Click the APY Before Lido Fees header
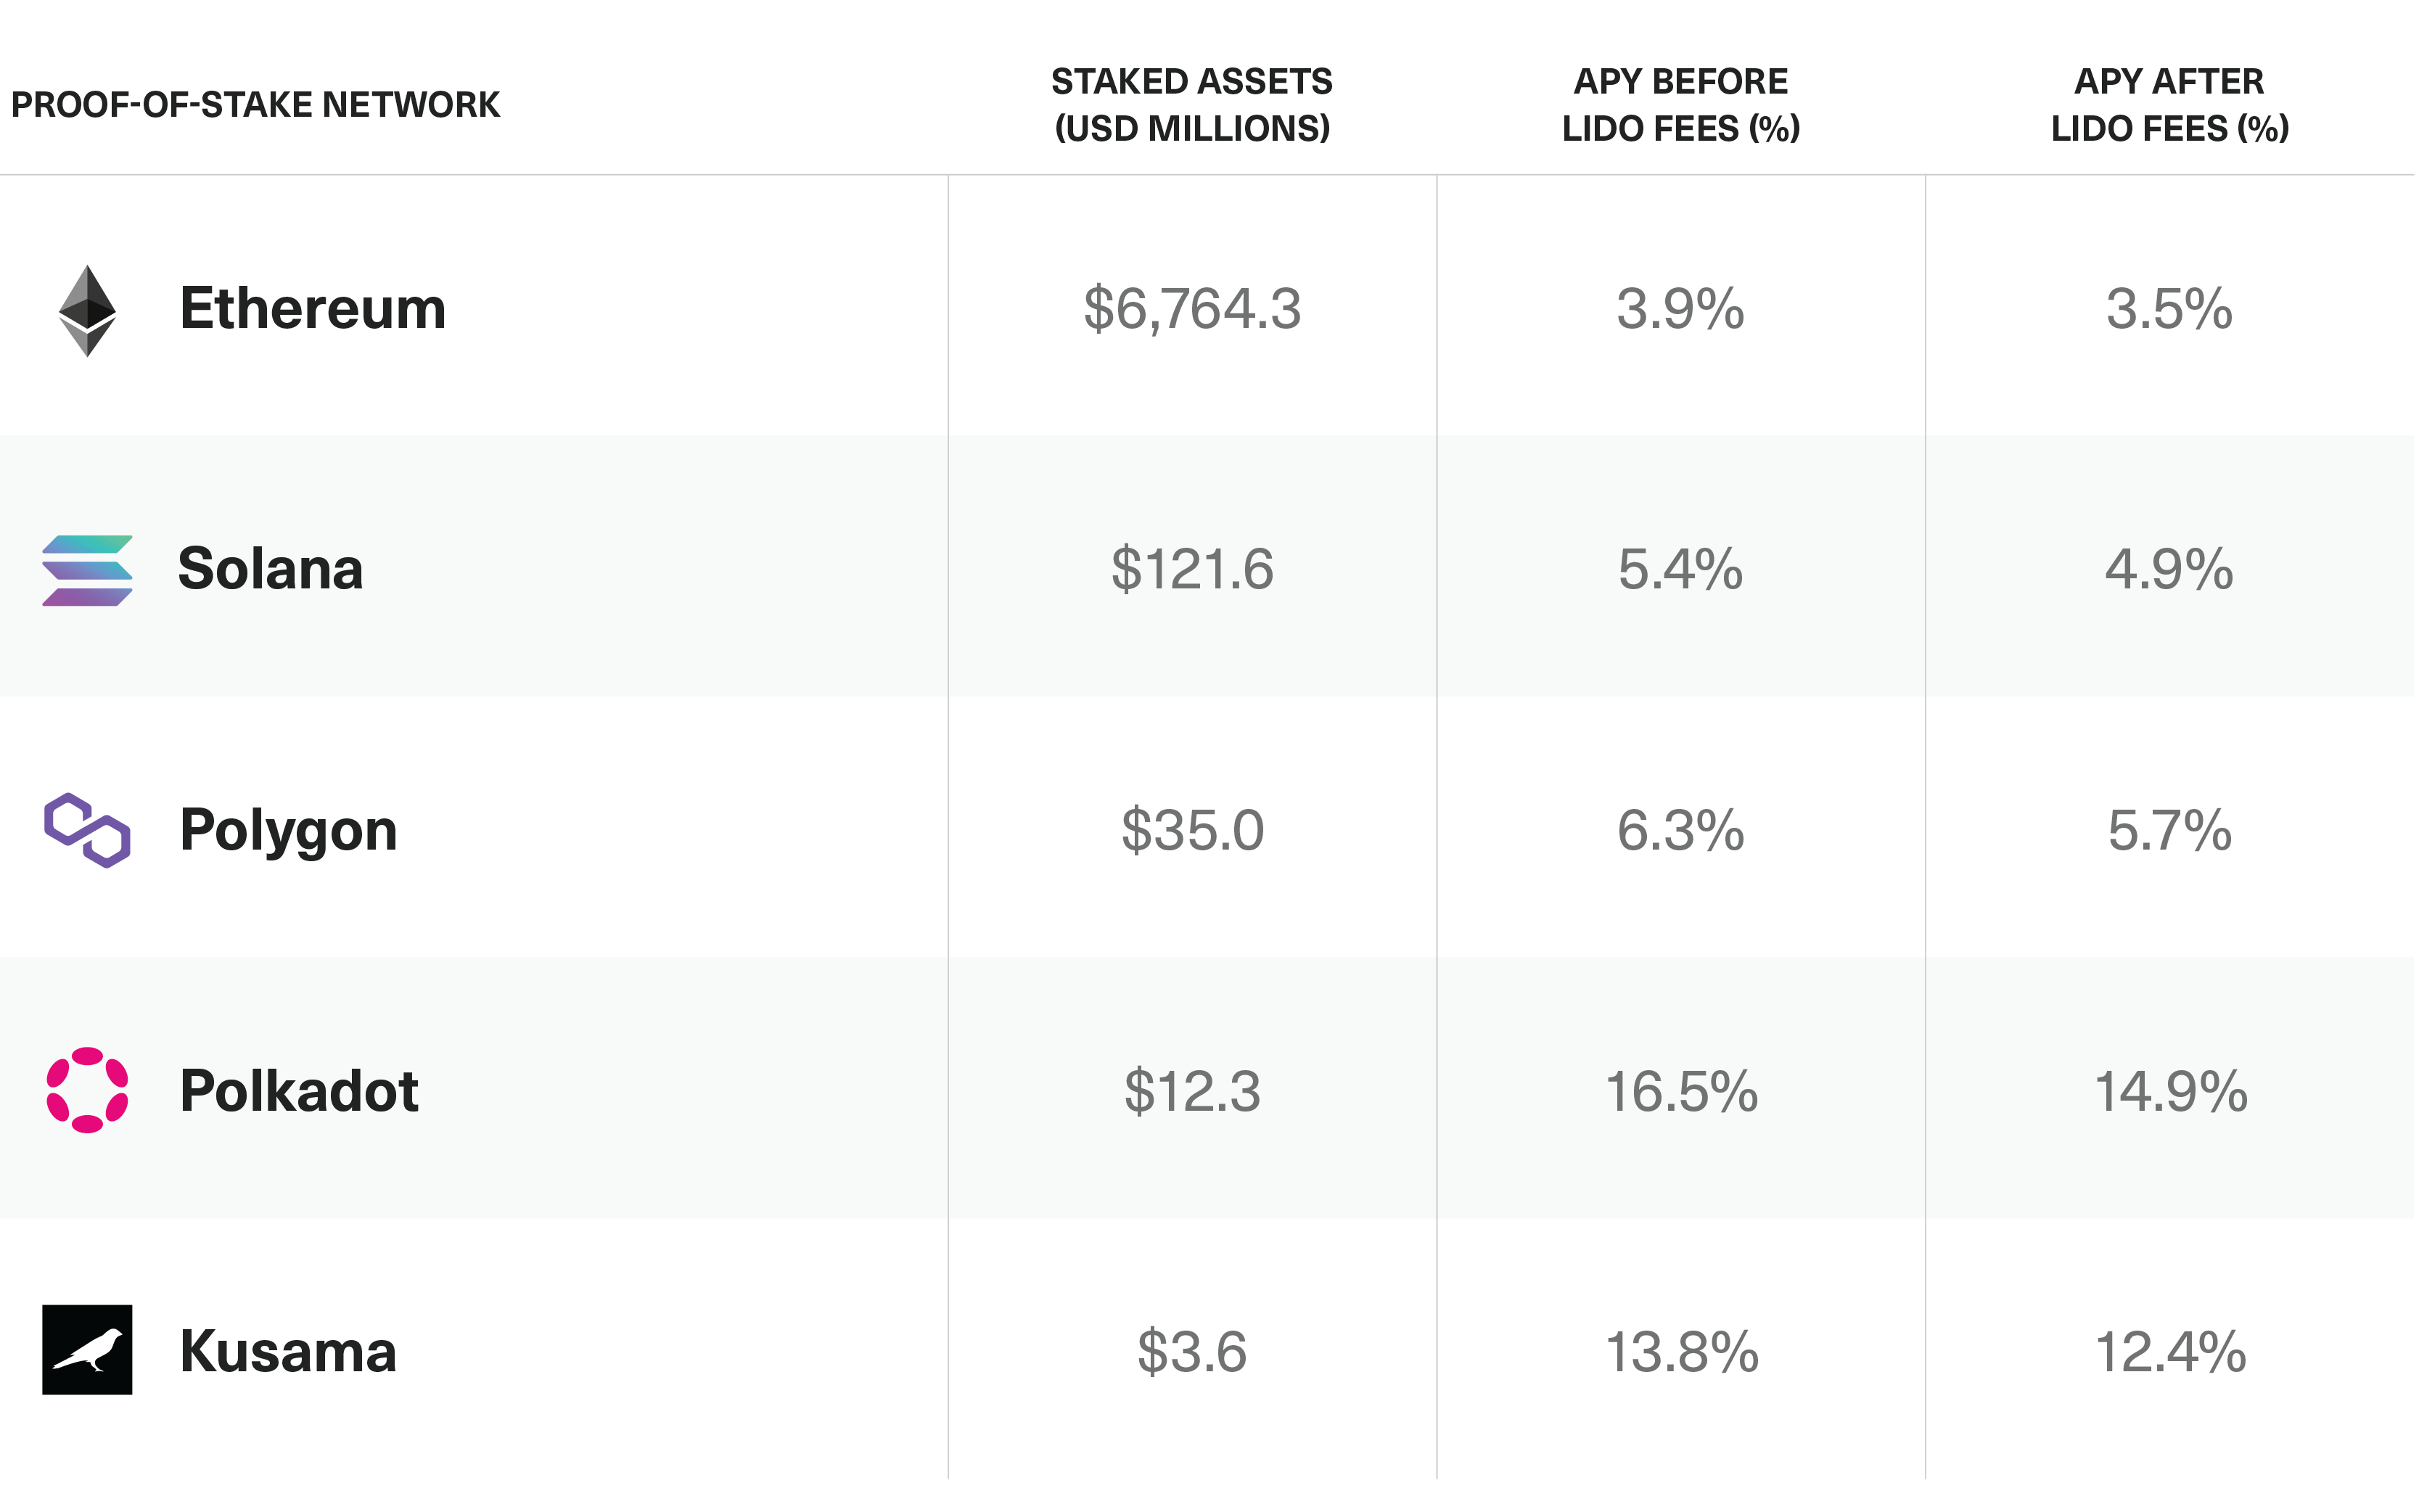 [1681, 105]
